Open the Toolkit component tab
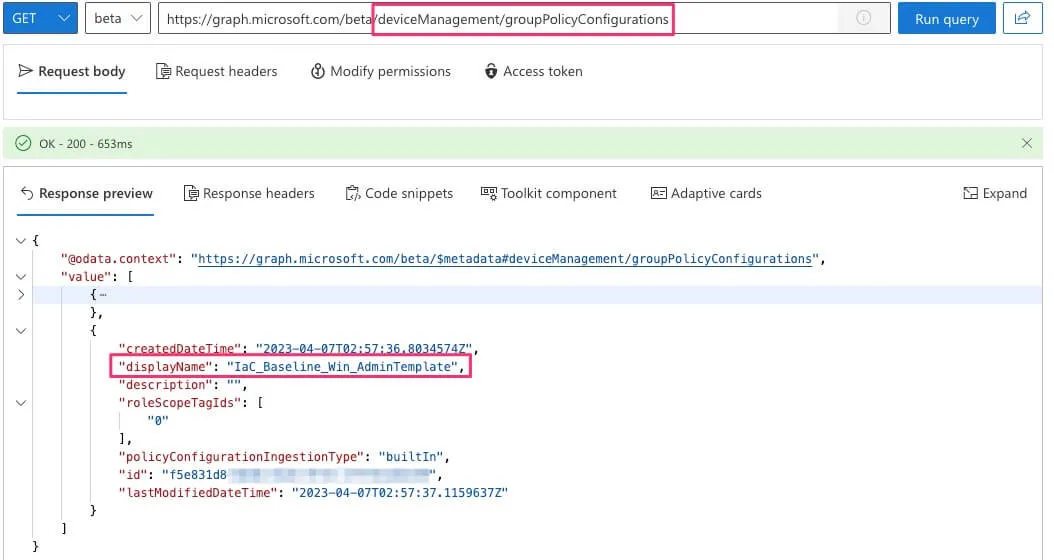Image resolution: width=1054 pixels, height=560 pixels. 548,193
